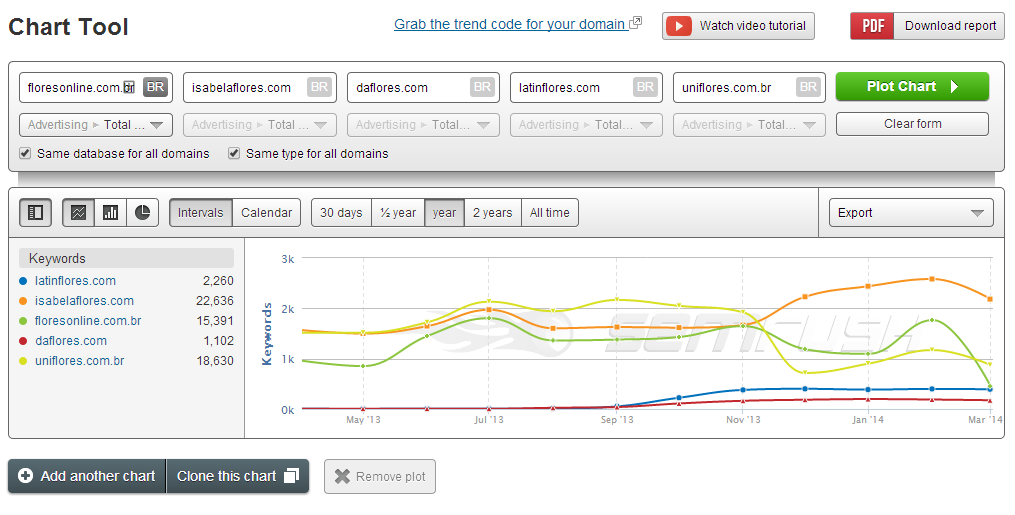Click the orange isabelaflores.com legend dot

click(23, 301)
